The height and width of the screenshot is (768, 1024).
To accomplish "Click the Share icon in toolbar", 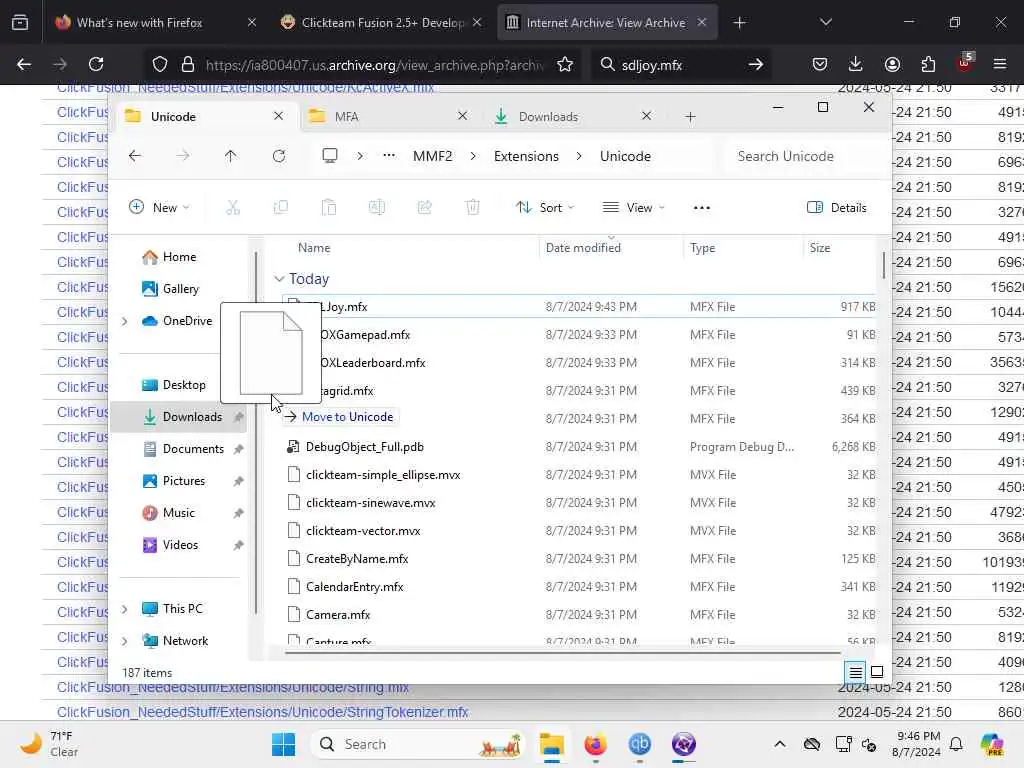I will click(424, 208).
